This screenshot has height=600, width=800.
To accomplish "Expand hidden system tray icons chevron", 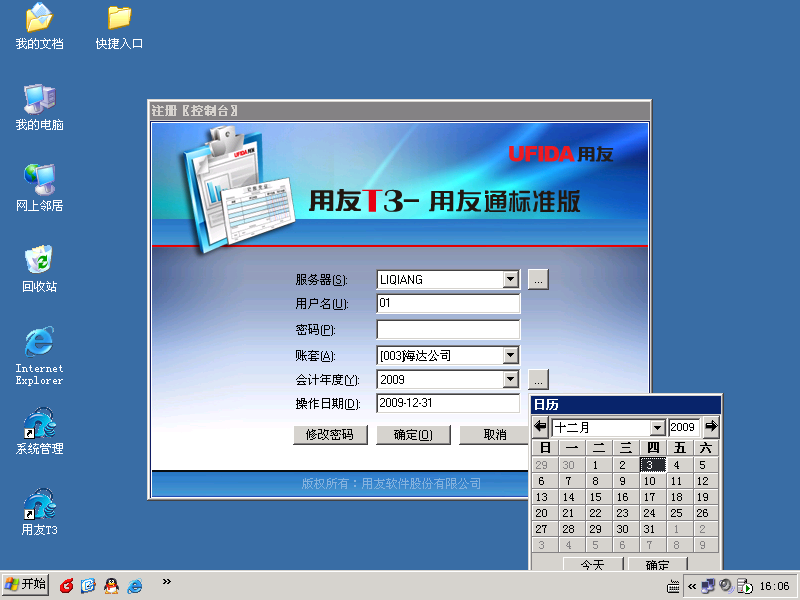I will pyautogui.click(x=692, y=586).
